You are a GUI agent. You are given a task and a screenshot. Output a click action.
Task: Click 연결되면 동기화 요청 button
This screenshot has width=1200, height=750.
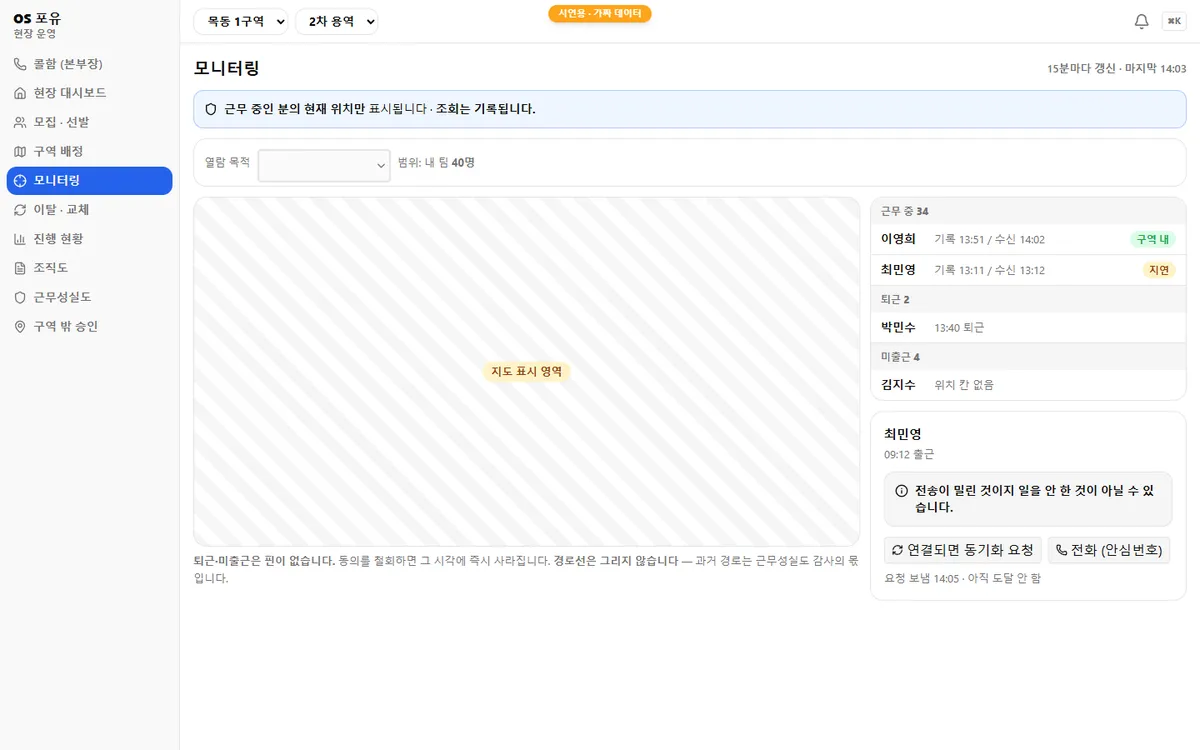[963, 550]
